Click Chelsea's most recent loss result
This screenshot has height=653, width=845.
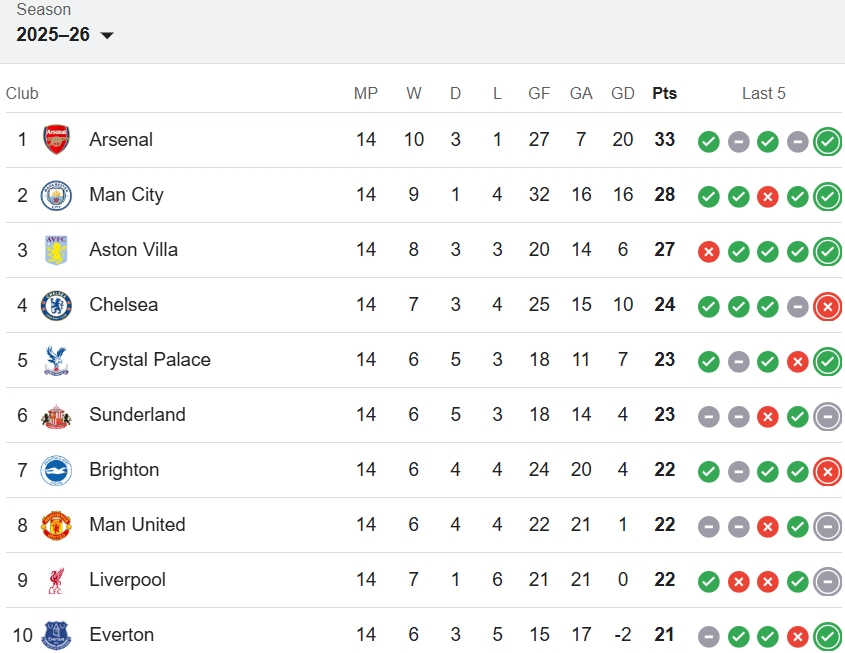point(827,306)
